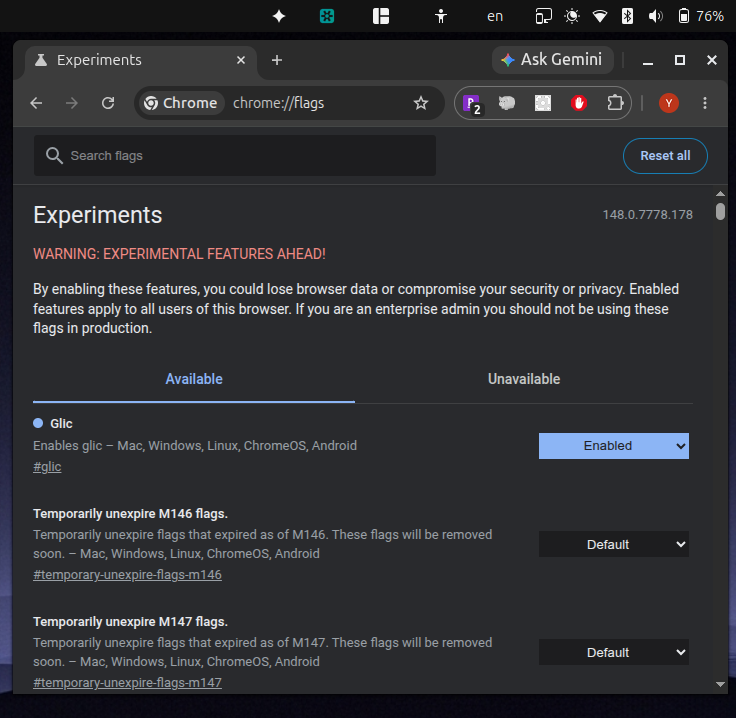Open the Wi-Fi network tray icon
Screen dimensions: 736x718
[x=599, y=16]
